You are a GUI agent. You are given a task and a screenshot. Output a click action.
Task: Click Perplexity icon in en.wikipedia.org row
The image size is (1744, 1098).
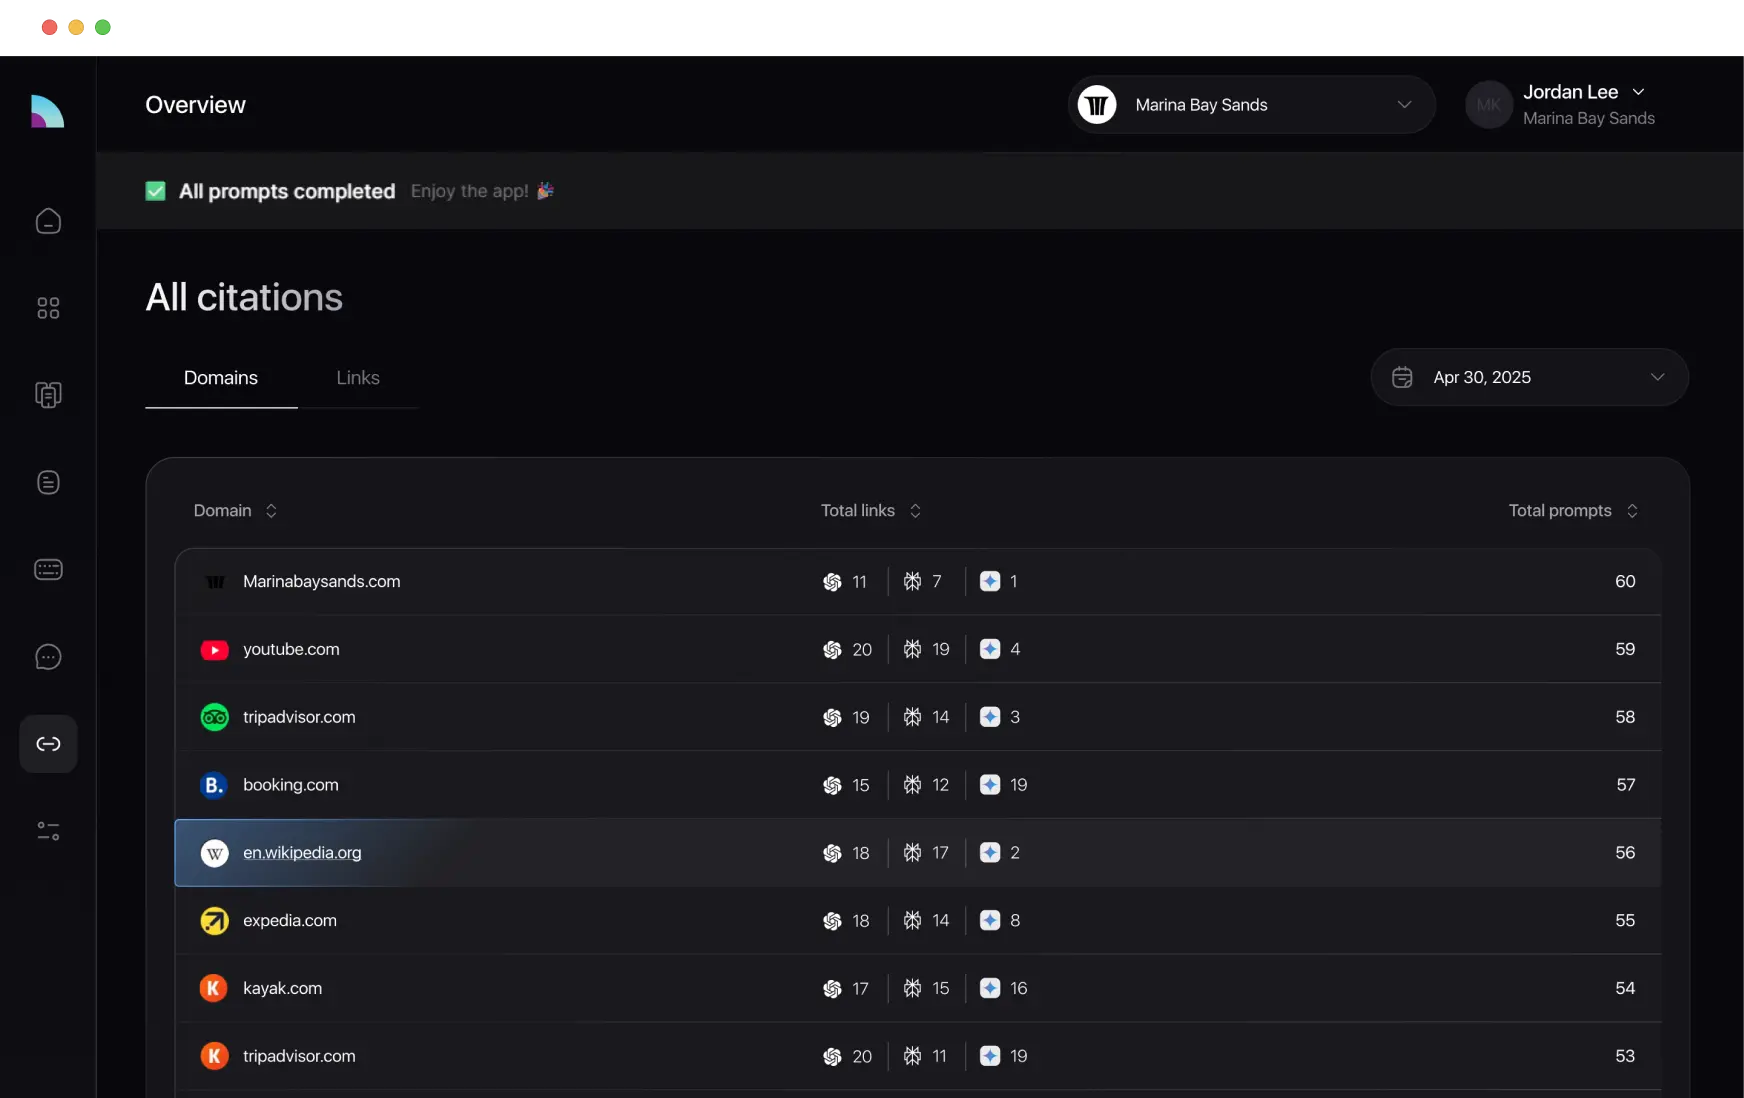click(x=912, y=853)
